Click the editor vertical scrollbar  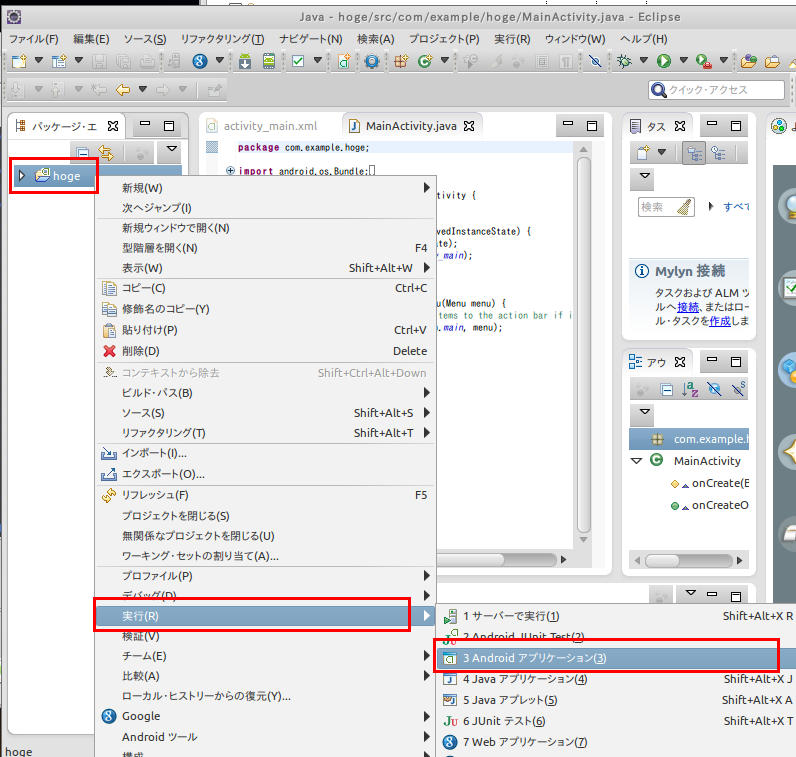tap(584, 345)
